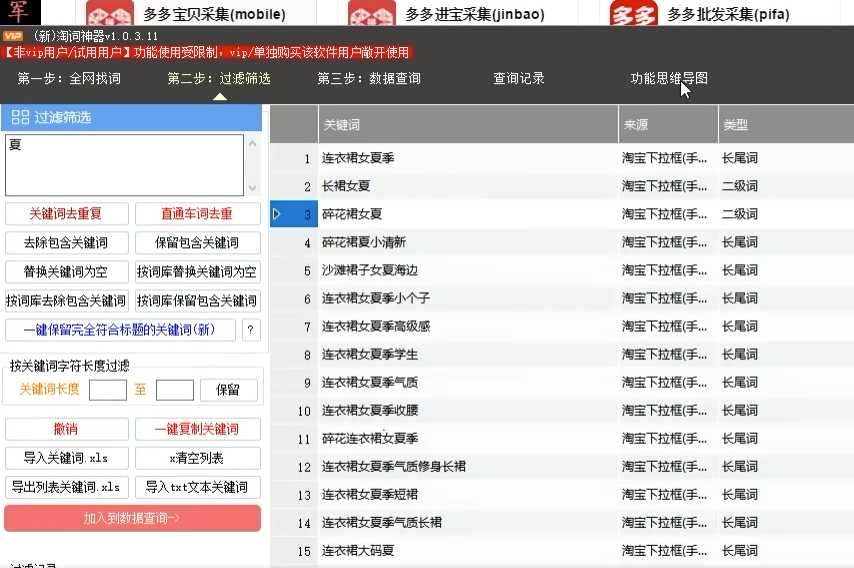Click the 过滤筛选 panel grid icon

pos(20,117)
